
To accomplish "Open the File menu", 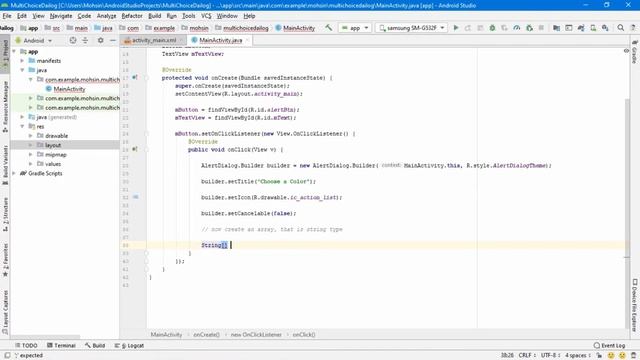I will click(x=7, y=16).
